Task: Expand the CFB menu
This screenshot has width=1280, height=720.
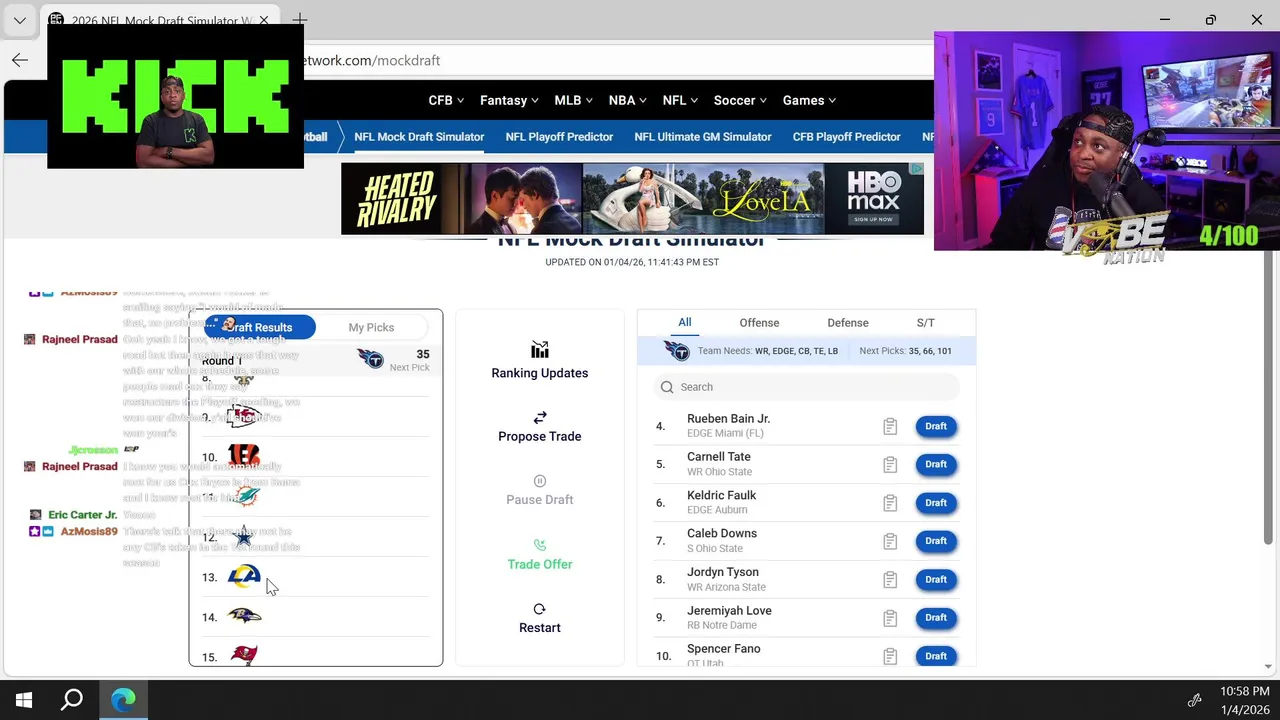Action: point(446,100)
